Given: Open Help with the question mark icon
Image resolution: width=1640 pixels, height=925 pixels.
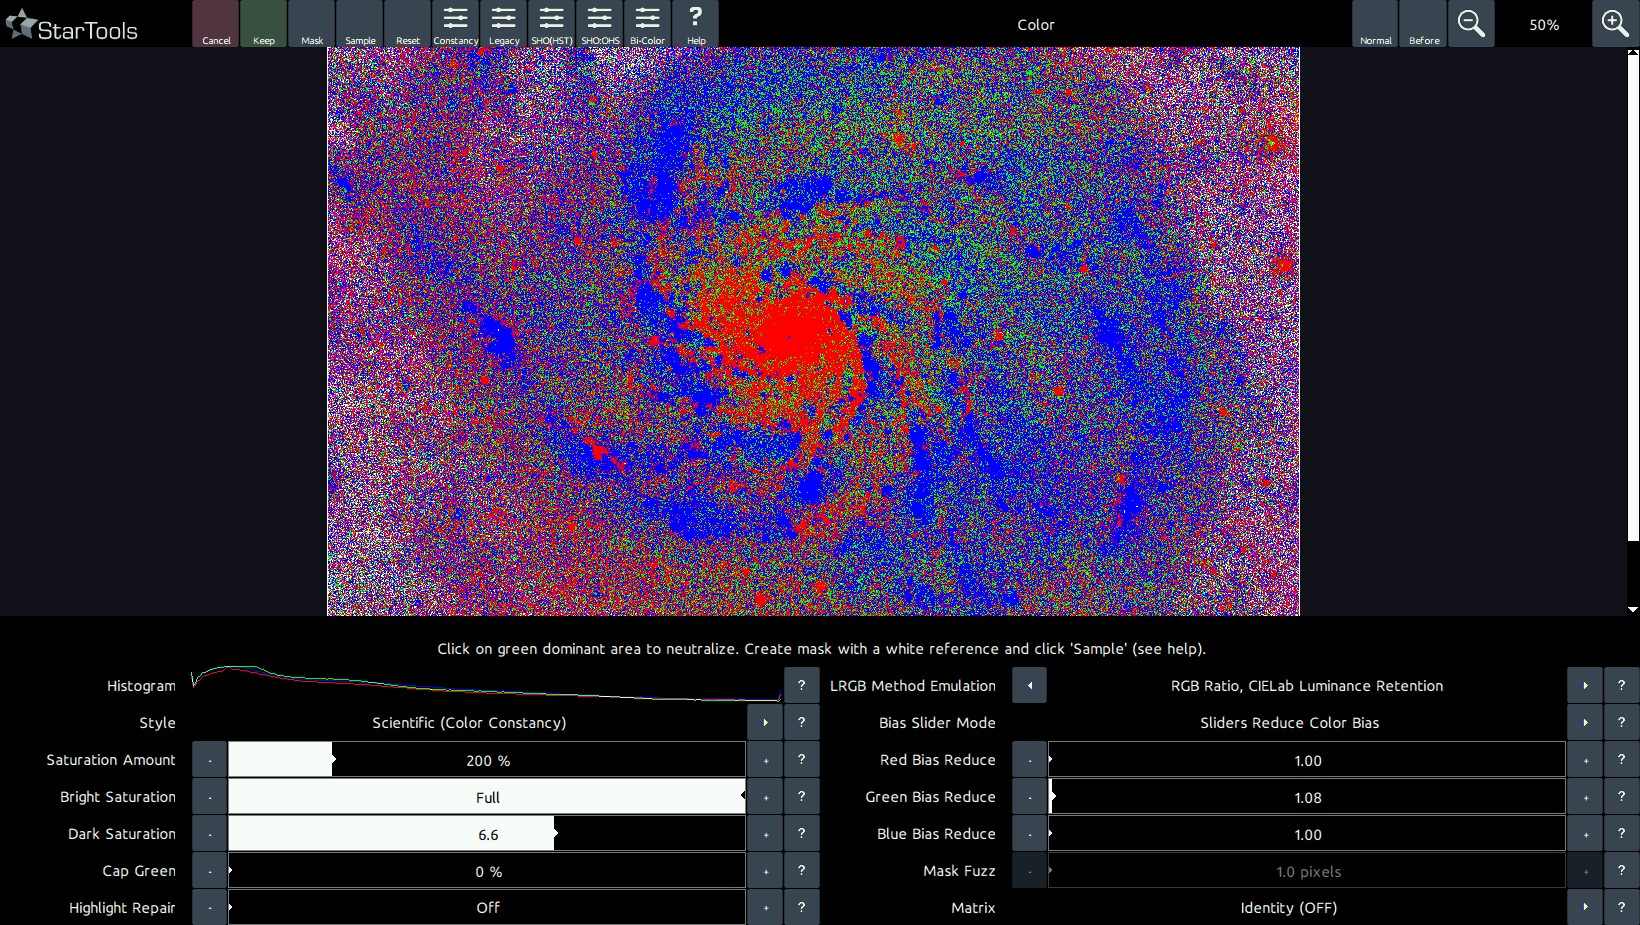Looking at the screenshot, I should (x=695, y=24).
